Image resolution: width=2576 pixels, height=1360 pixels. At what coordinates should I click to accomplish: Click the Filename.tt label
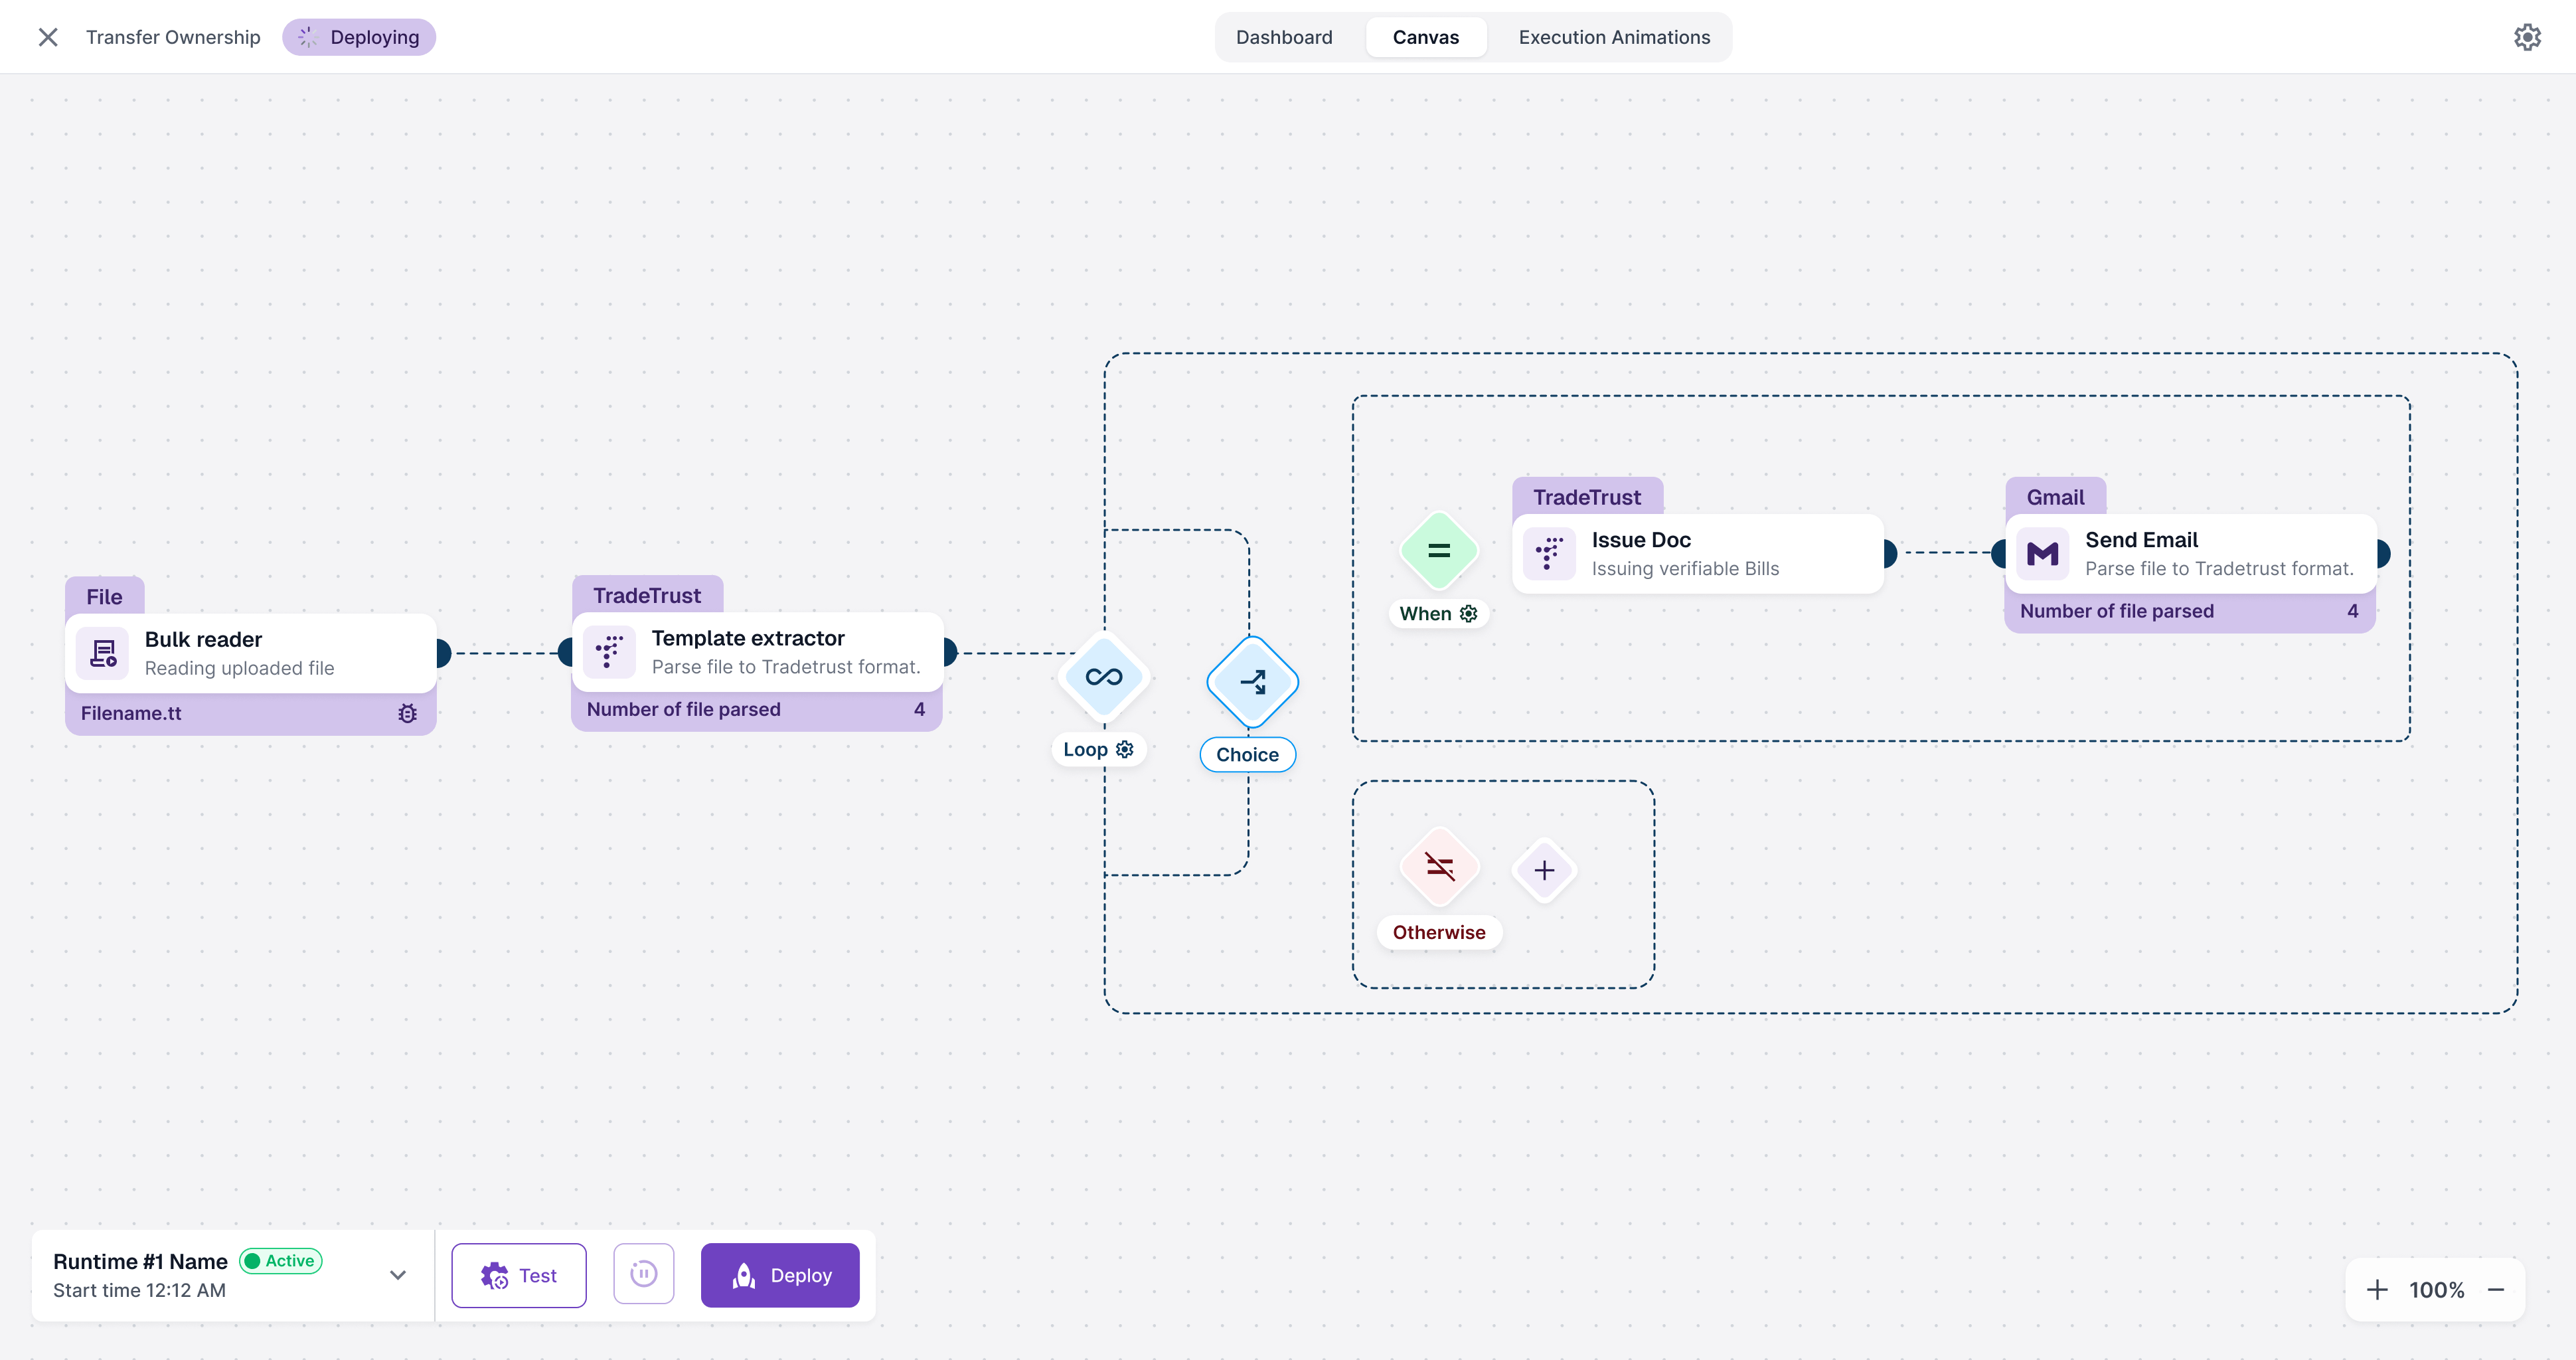tap(131, 713)
